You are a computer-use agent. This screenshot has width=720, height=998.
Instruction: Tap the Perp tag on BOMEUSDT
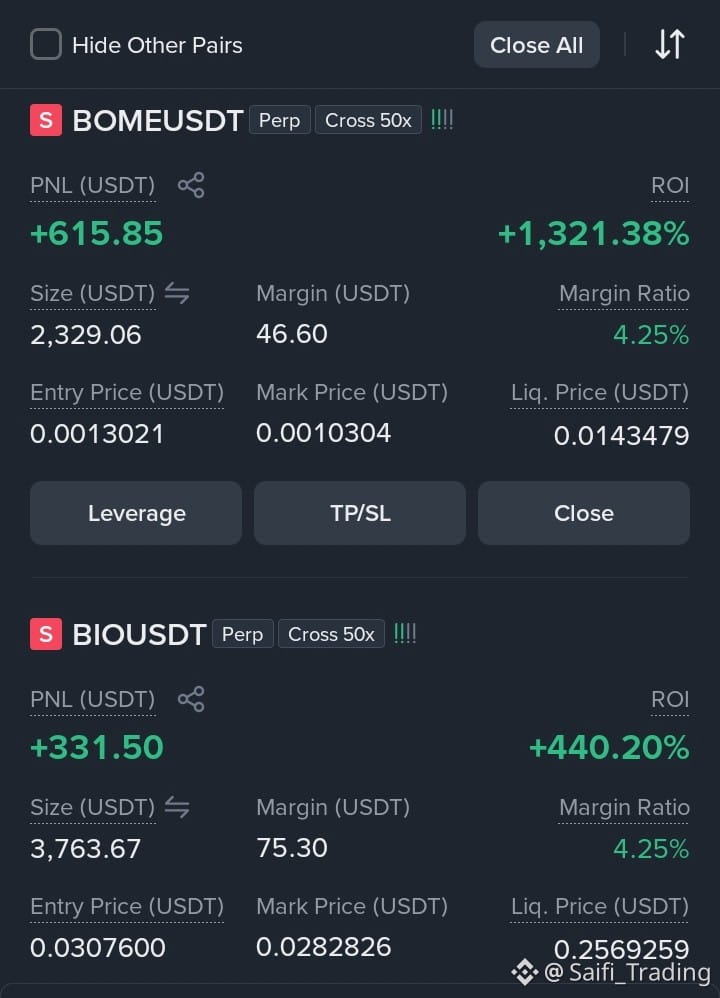pos(279,120)
